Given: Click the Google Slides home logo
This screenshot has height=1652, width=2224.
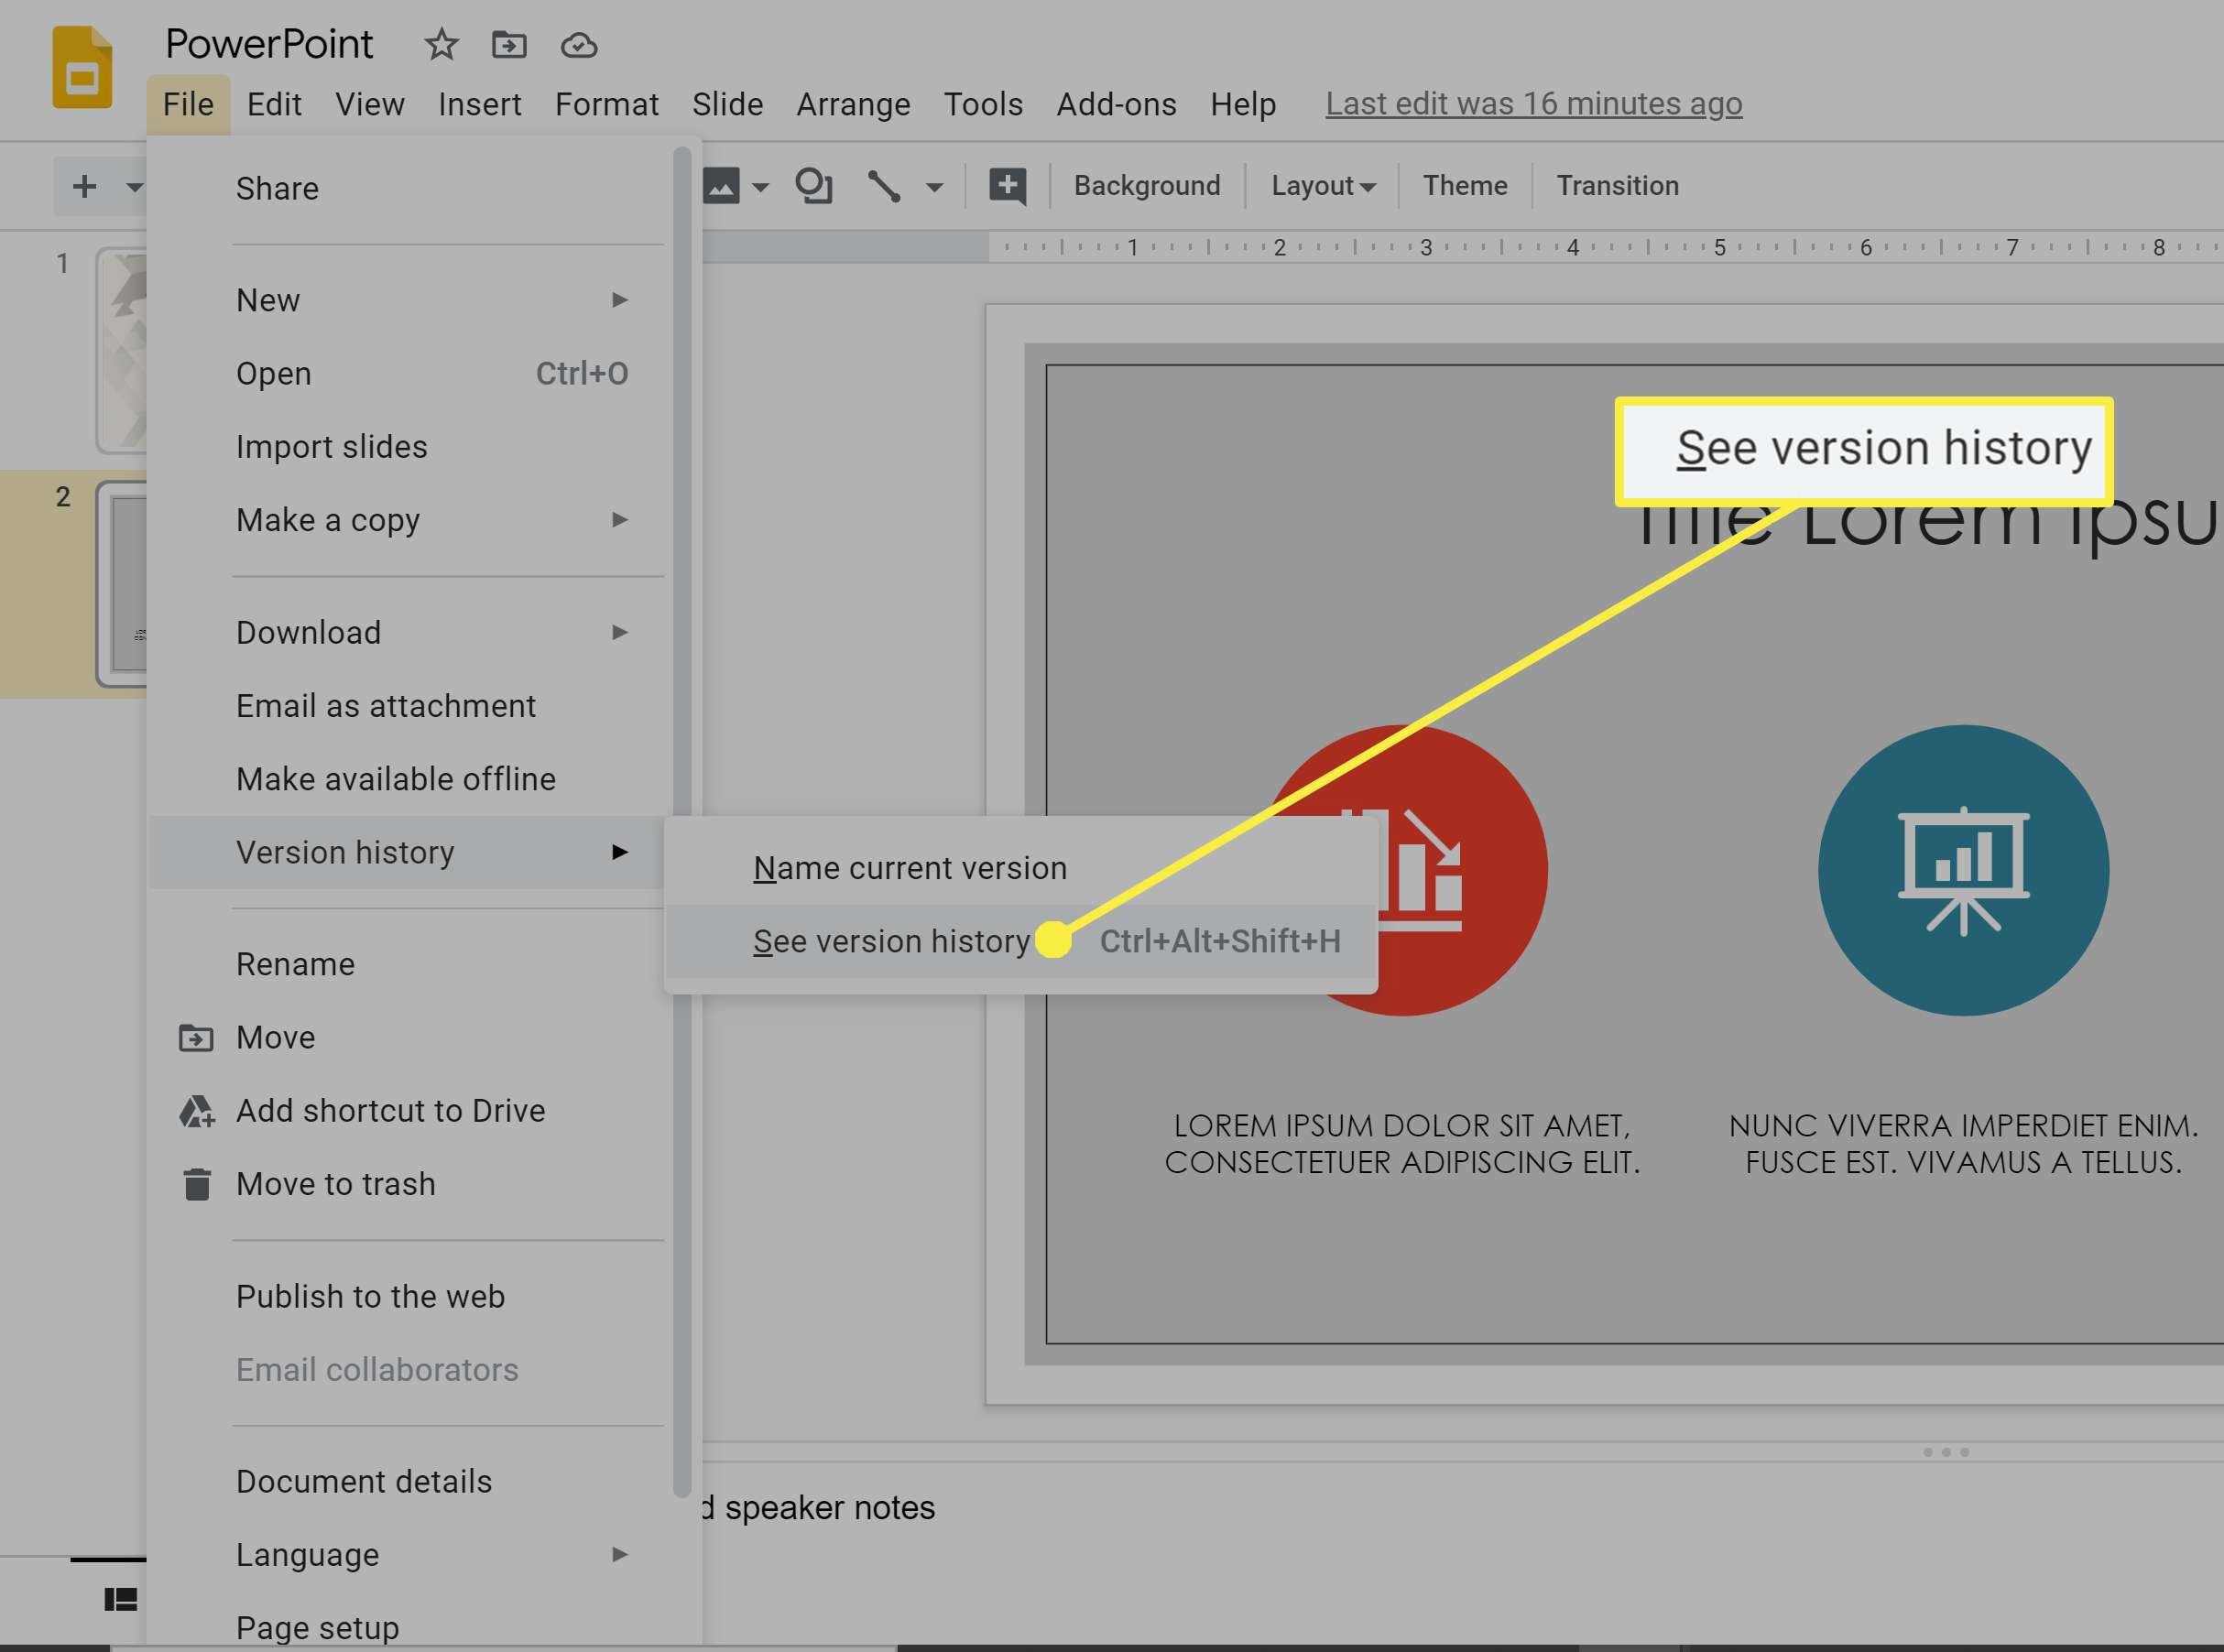Looking at the screenshot, I should (x=82, y=68).
